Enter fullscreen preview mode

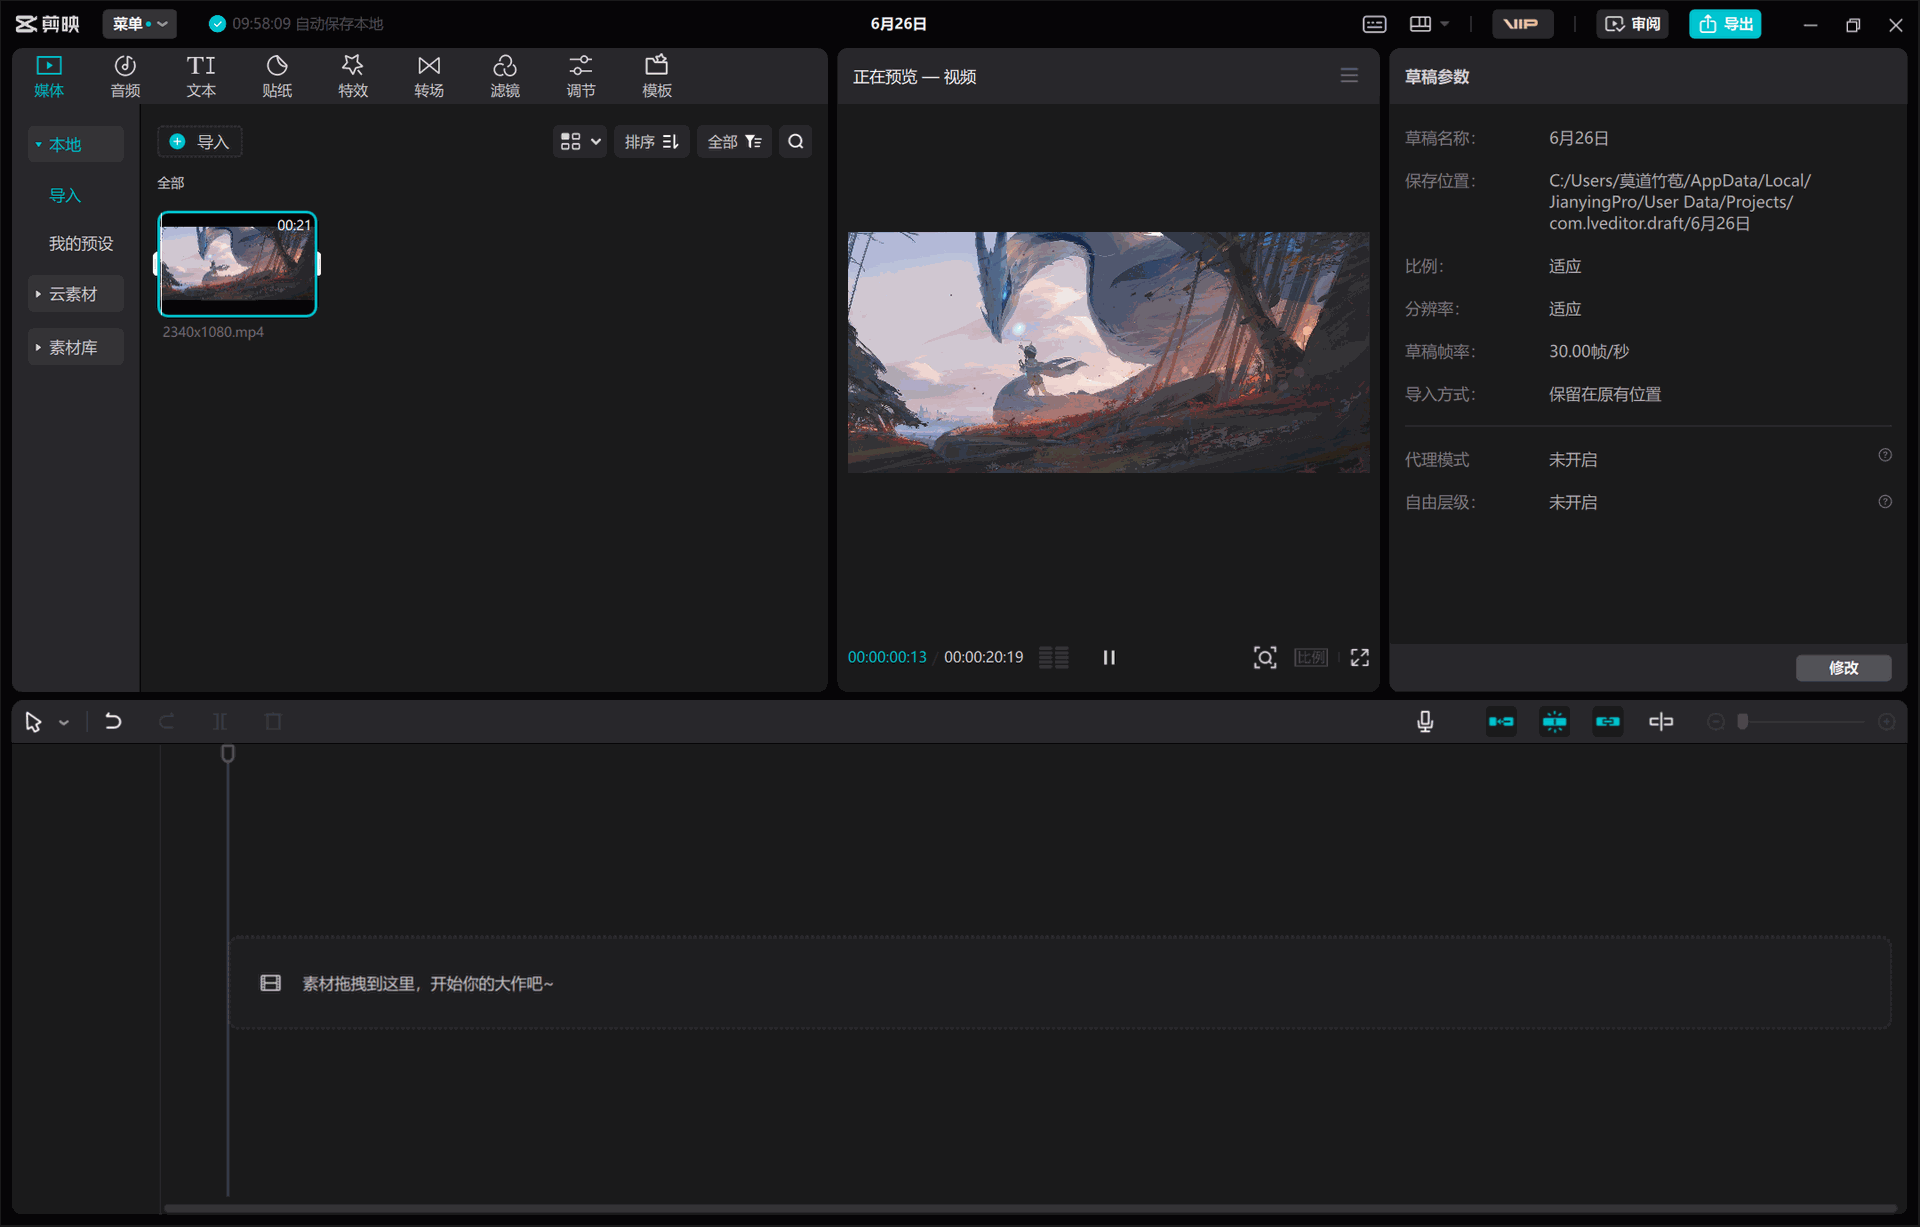[1359, 657]
